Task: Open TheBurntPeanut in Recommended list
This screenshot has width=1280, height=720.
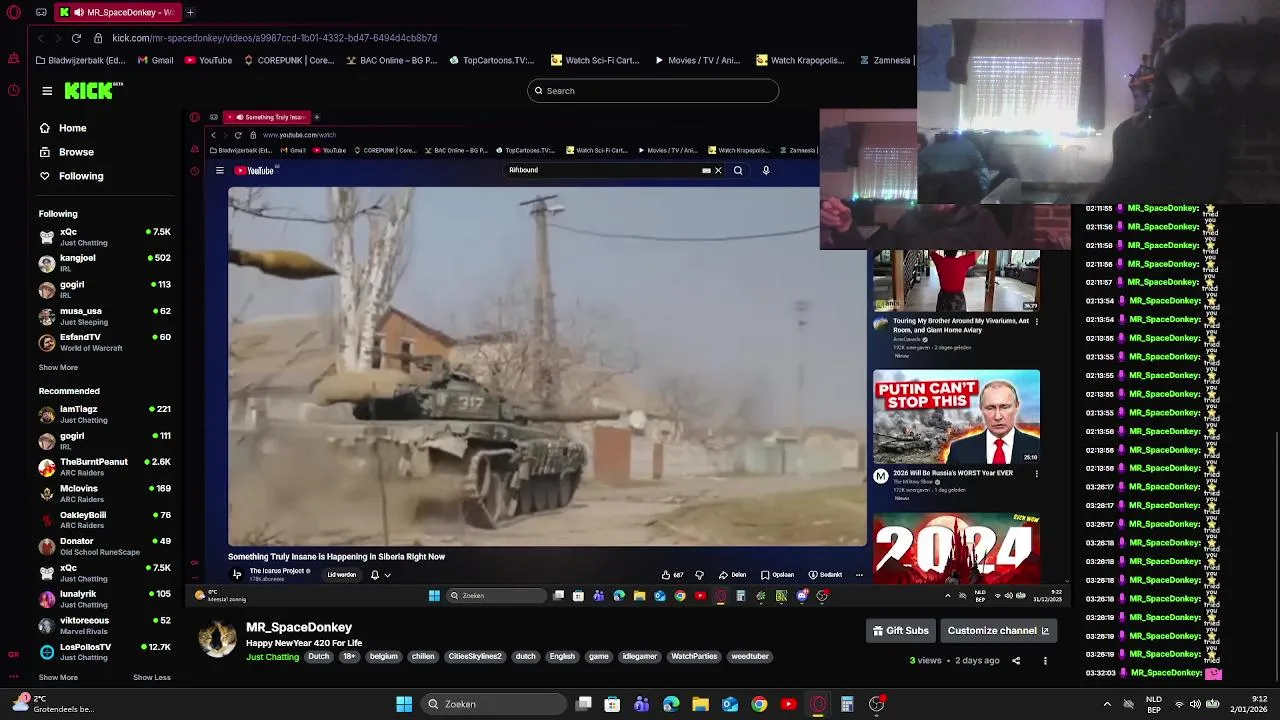Action: click(105, 467)
